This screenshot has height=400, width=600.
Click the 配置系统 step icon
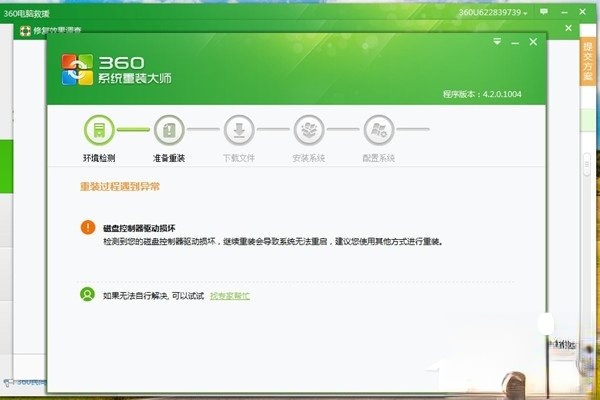[x=379, y=130]
